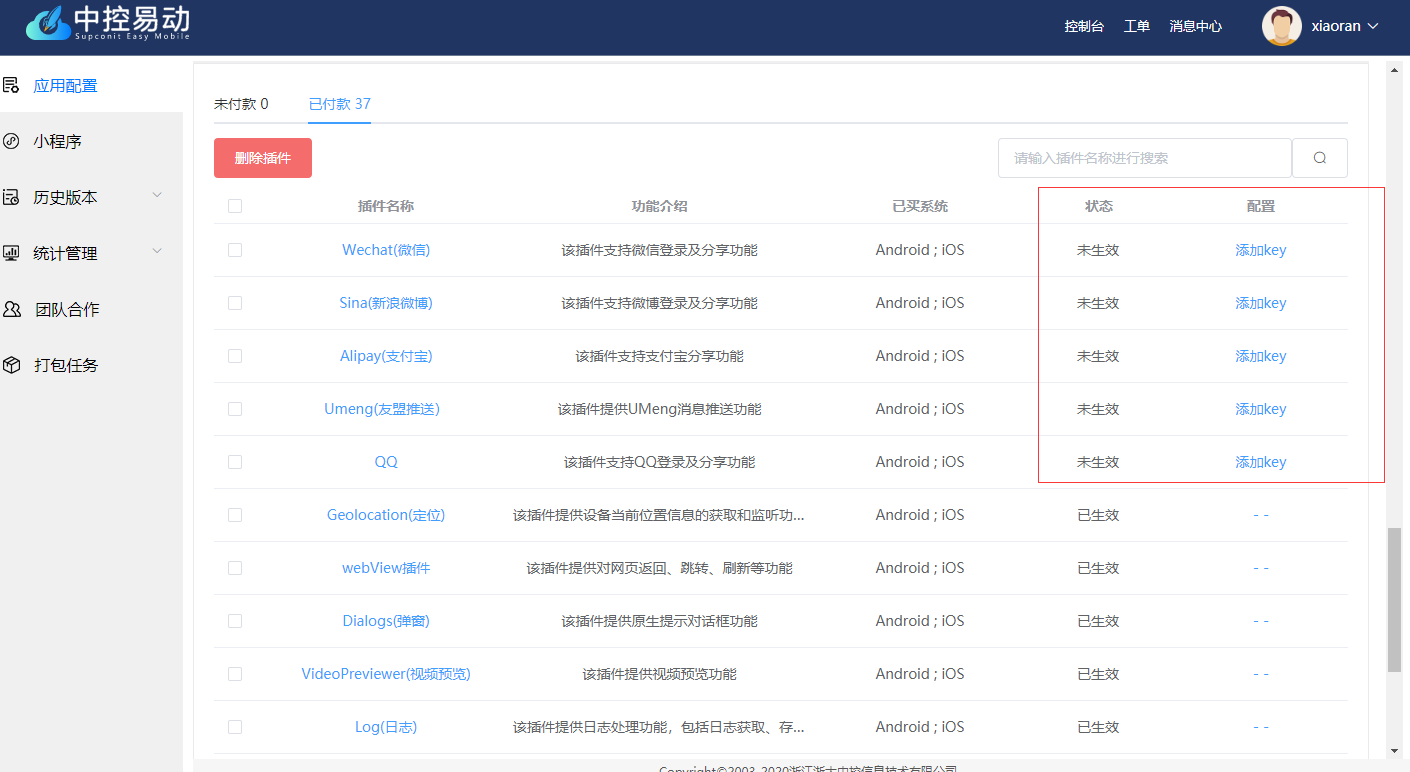Switch to the 未付款 0 tab
The width and height of the screenshot is (1410, 772).
click(x=241, y=104)
